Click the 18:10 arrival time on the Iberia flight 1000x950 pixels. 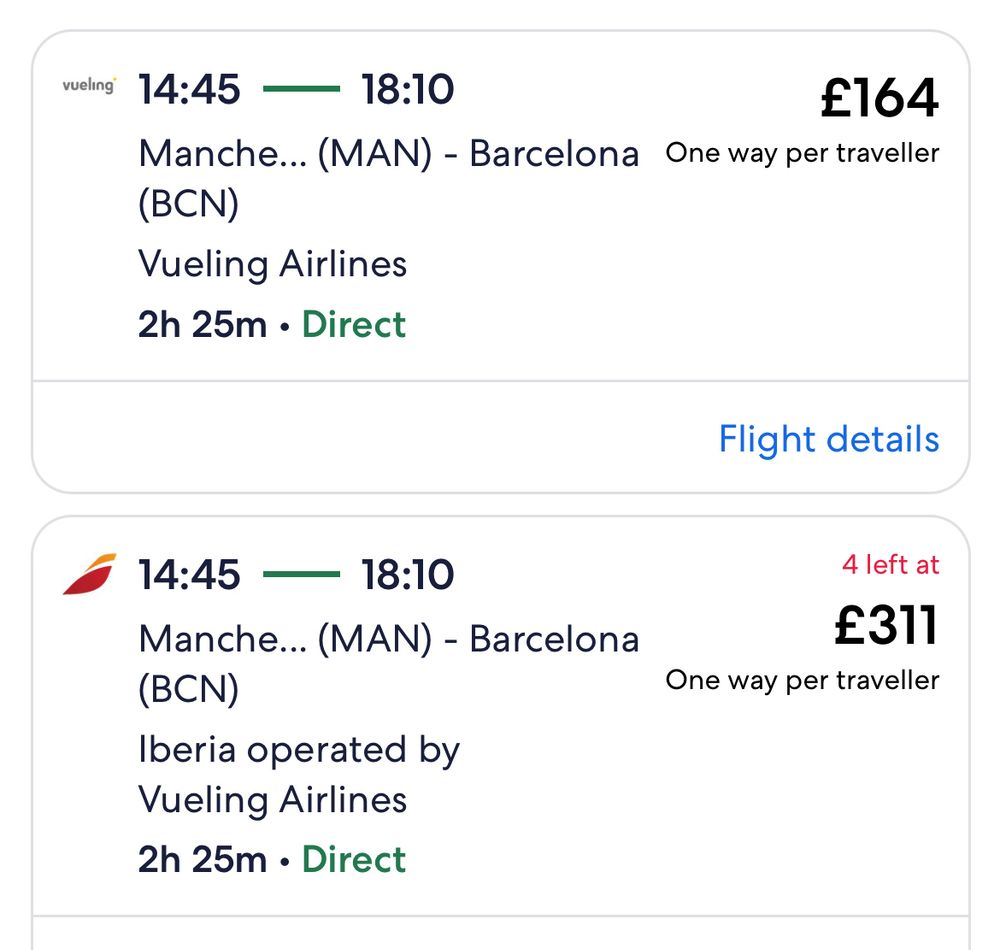[408, 575]
